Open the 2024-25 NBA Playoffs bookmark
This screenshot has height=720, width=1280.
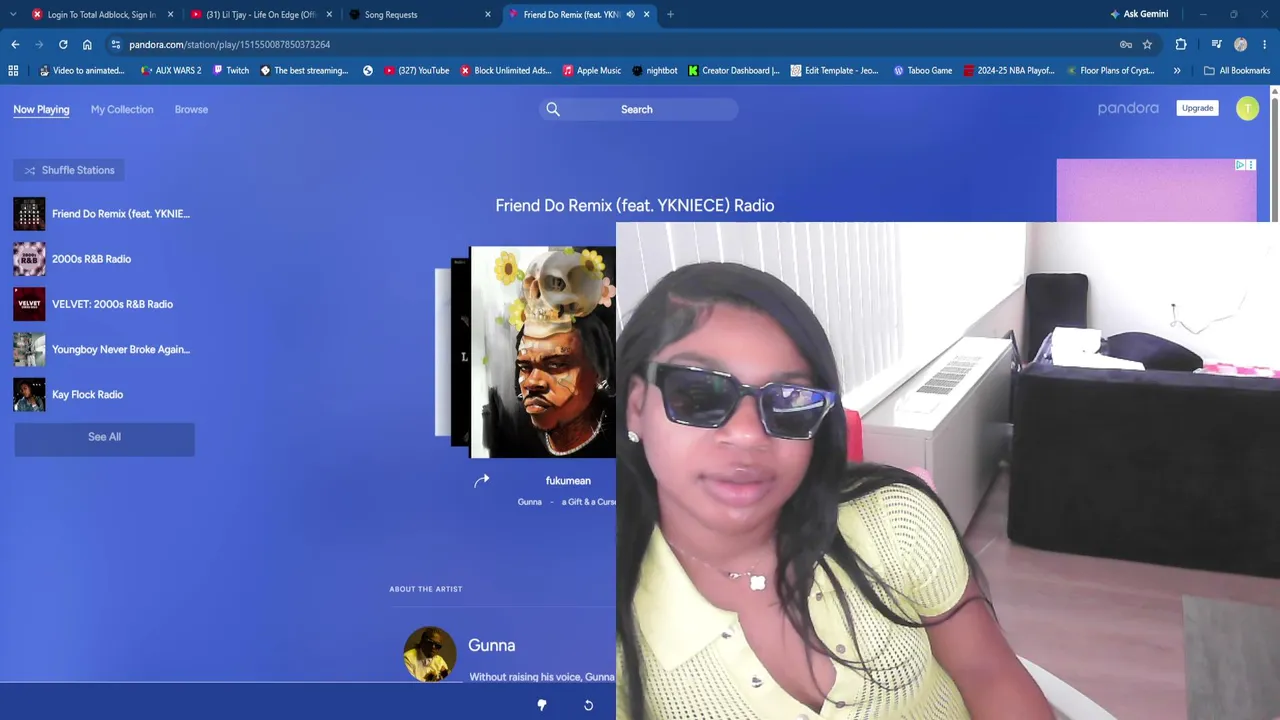click(x=1009, y=70)
